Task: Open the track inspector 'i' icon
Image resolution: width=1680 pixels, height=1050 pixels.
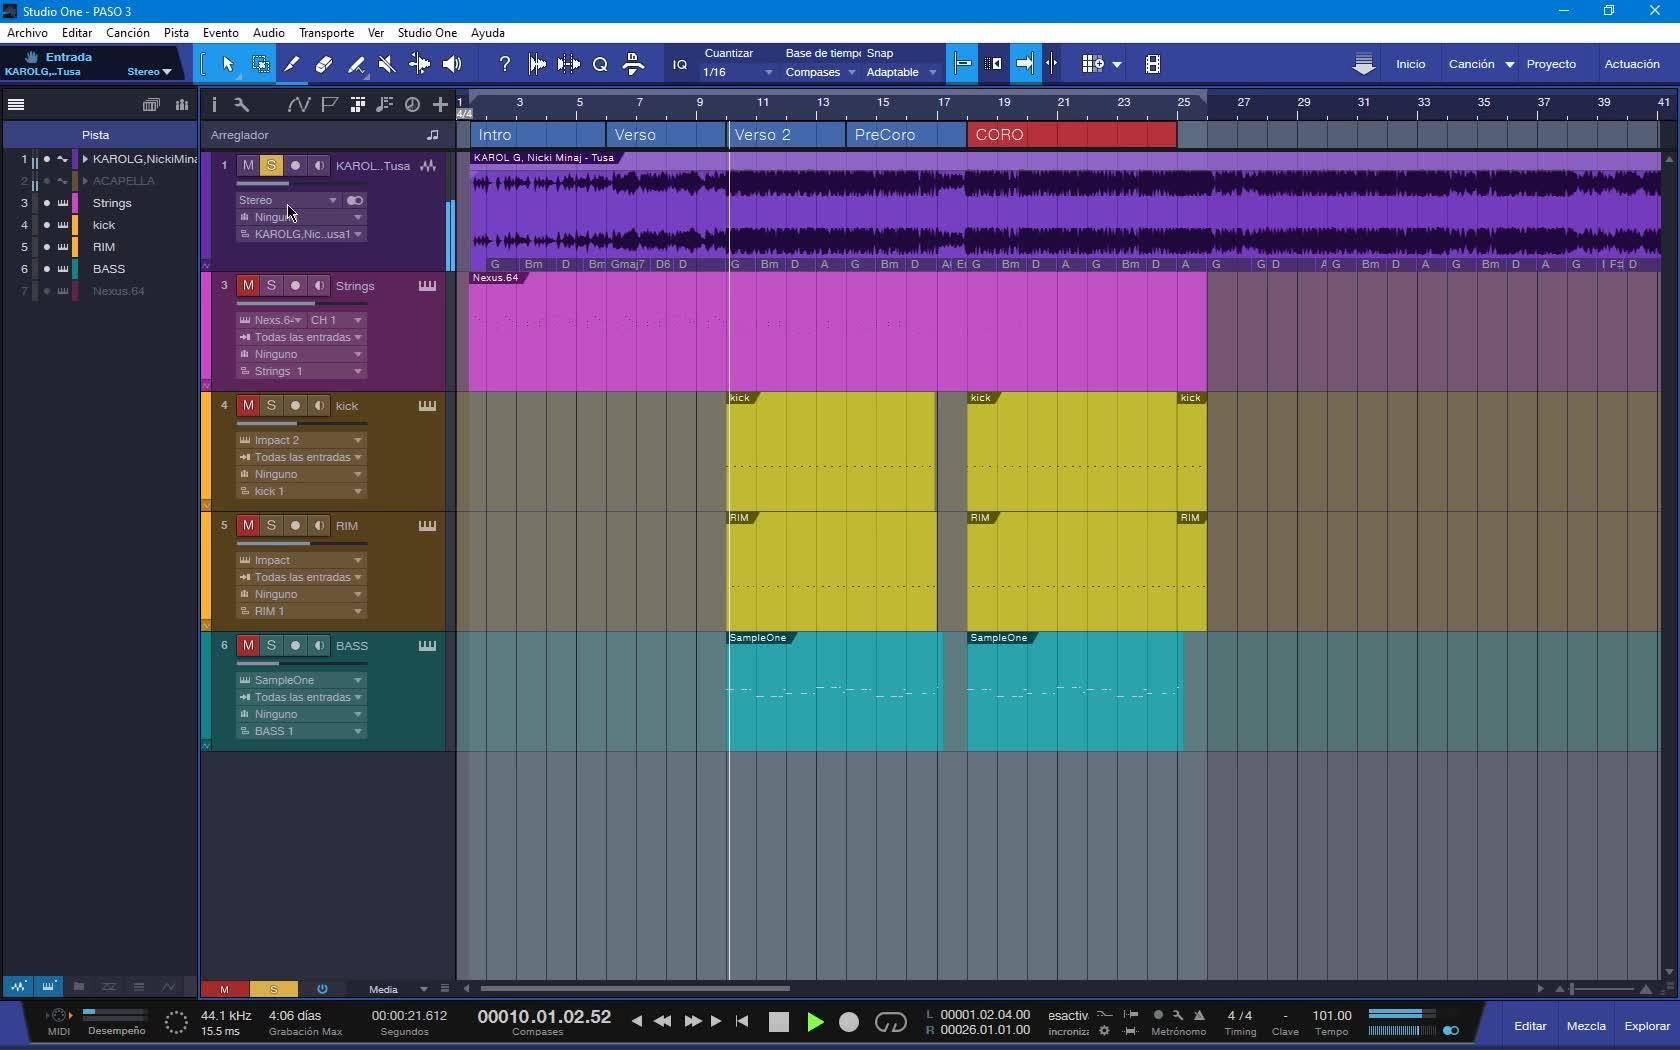Action: [x=214, y=104]
